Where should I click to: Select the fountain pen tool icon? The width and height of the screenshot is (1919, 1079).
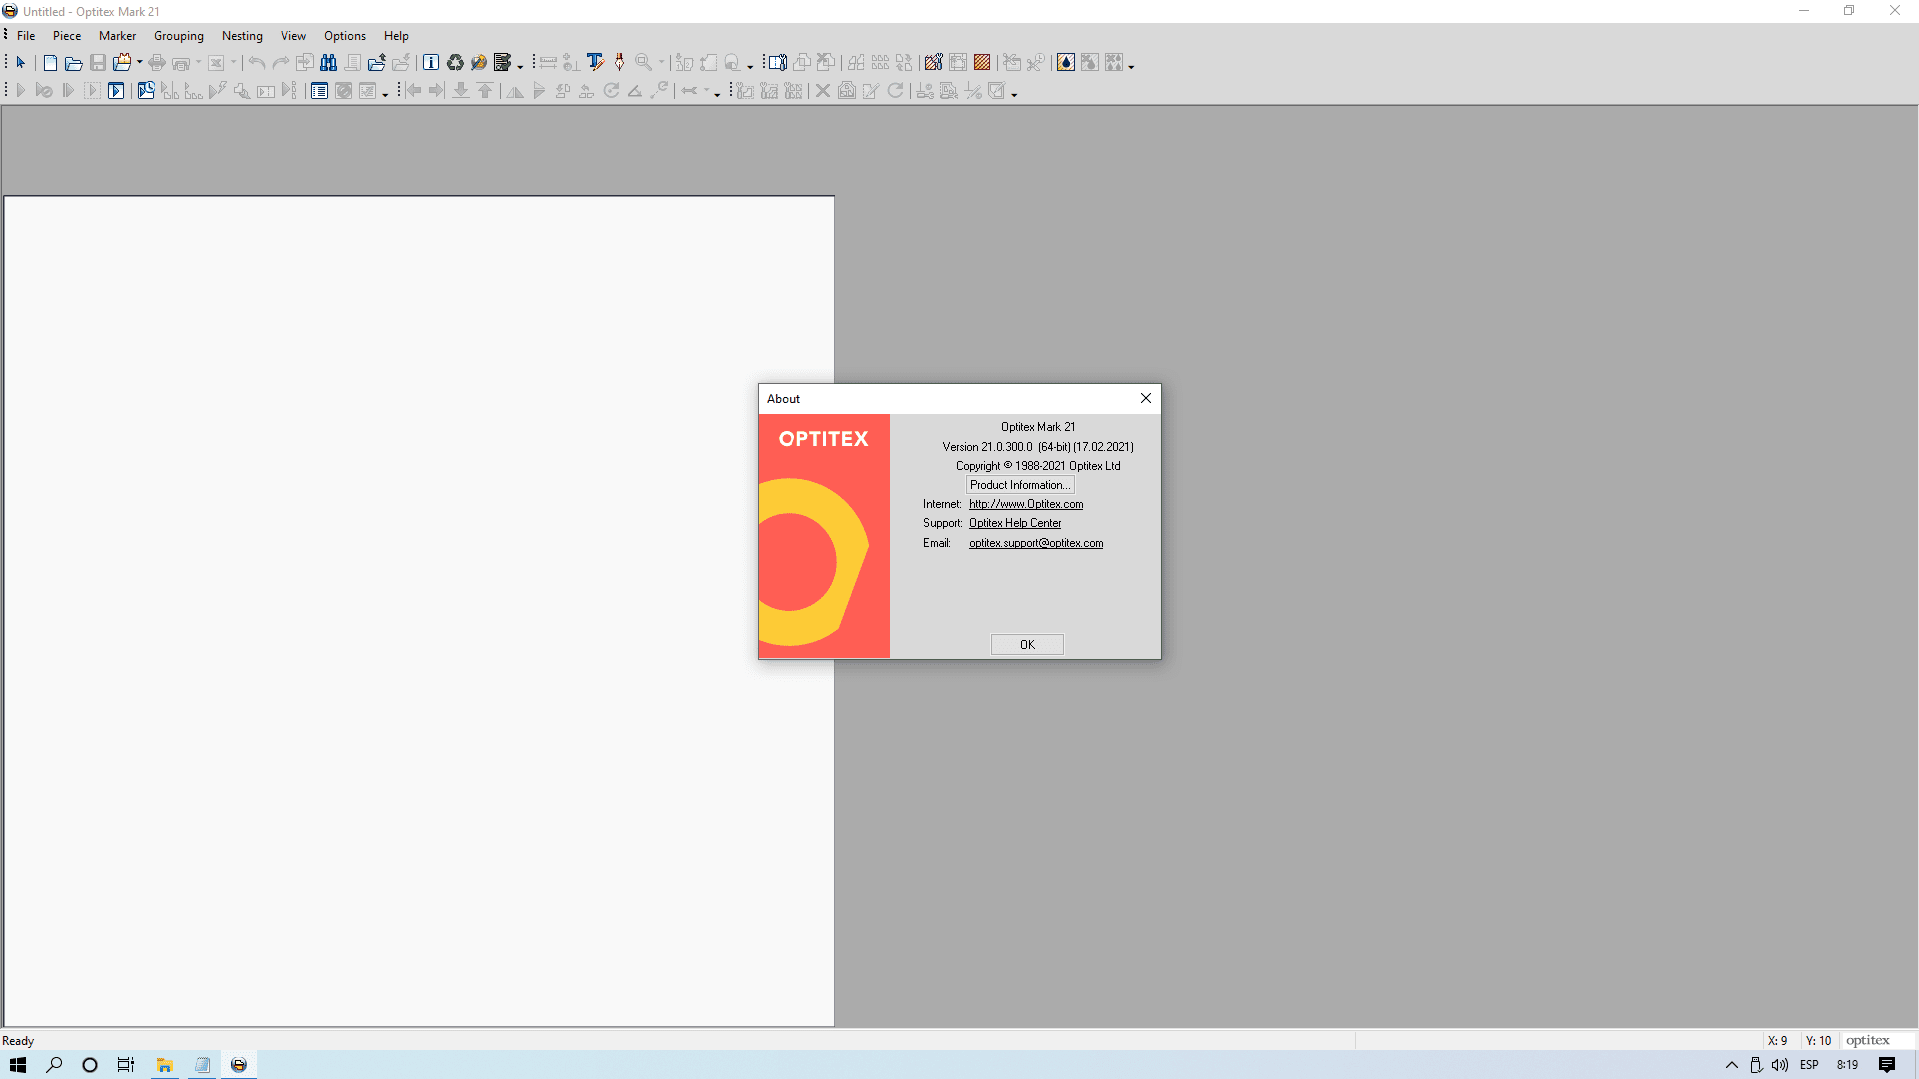(619, 63)
